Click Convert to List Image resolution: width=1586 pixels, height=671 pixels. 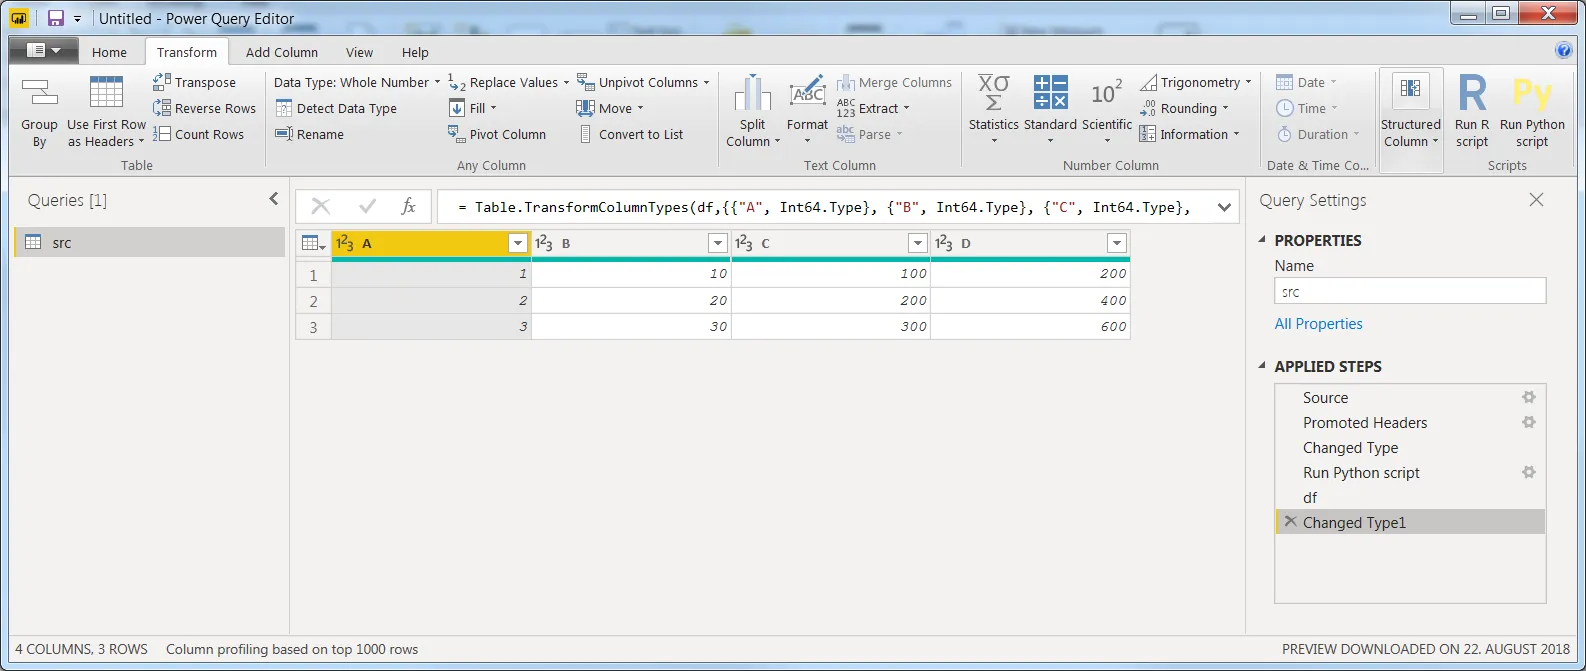point(630,134)
